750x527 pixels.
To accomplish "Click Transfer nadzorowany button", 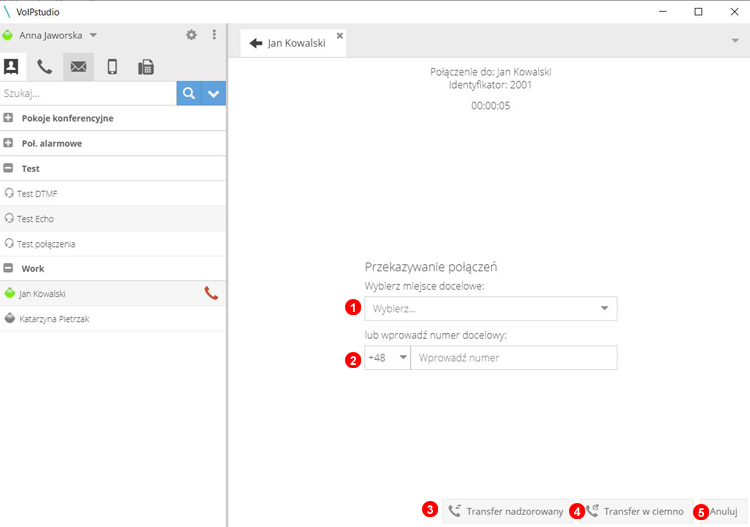I will (507, 511).
